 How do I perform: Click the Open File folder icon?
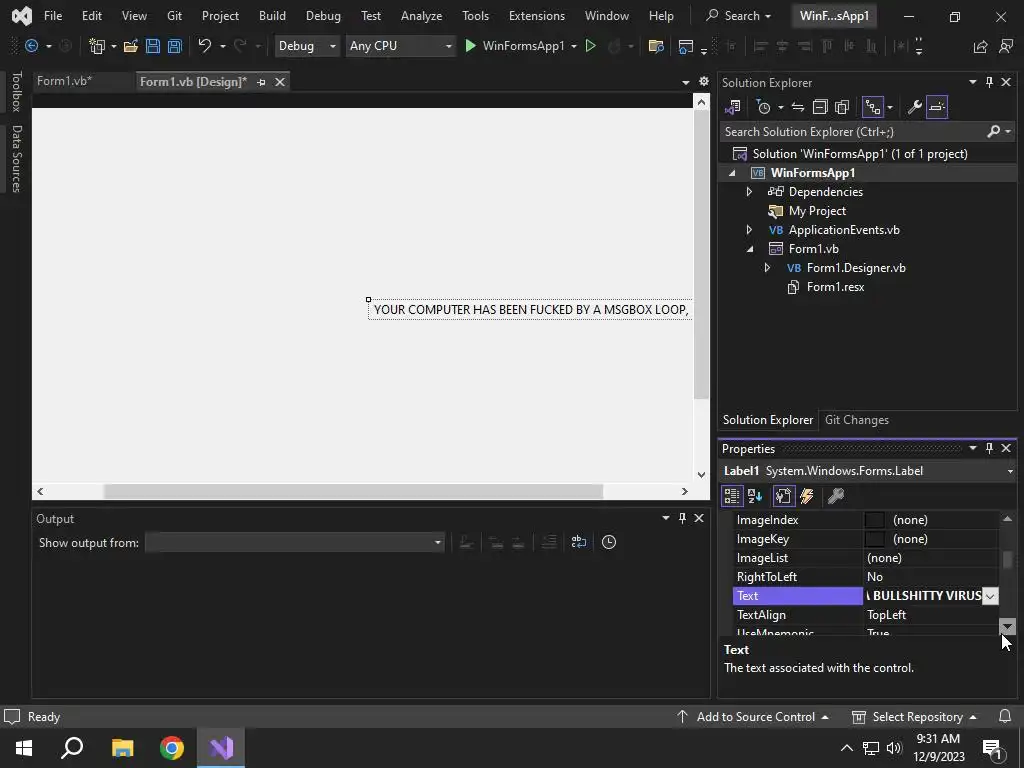tap(131, 46)
